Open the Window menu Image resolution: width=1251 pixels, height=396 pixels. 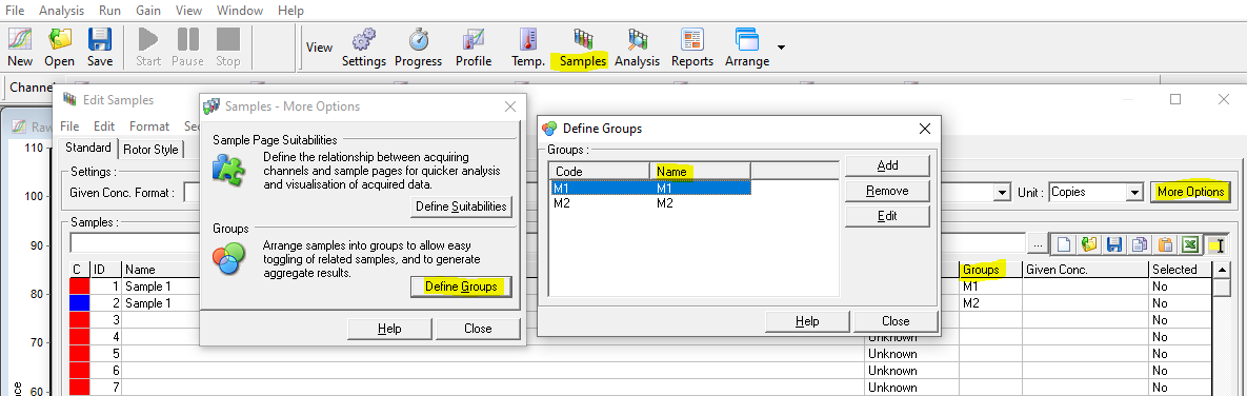point(240,10)
